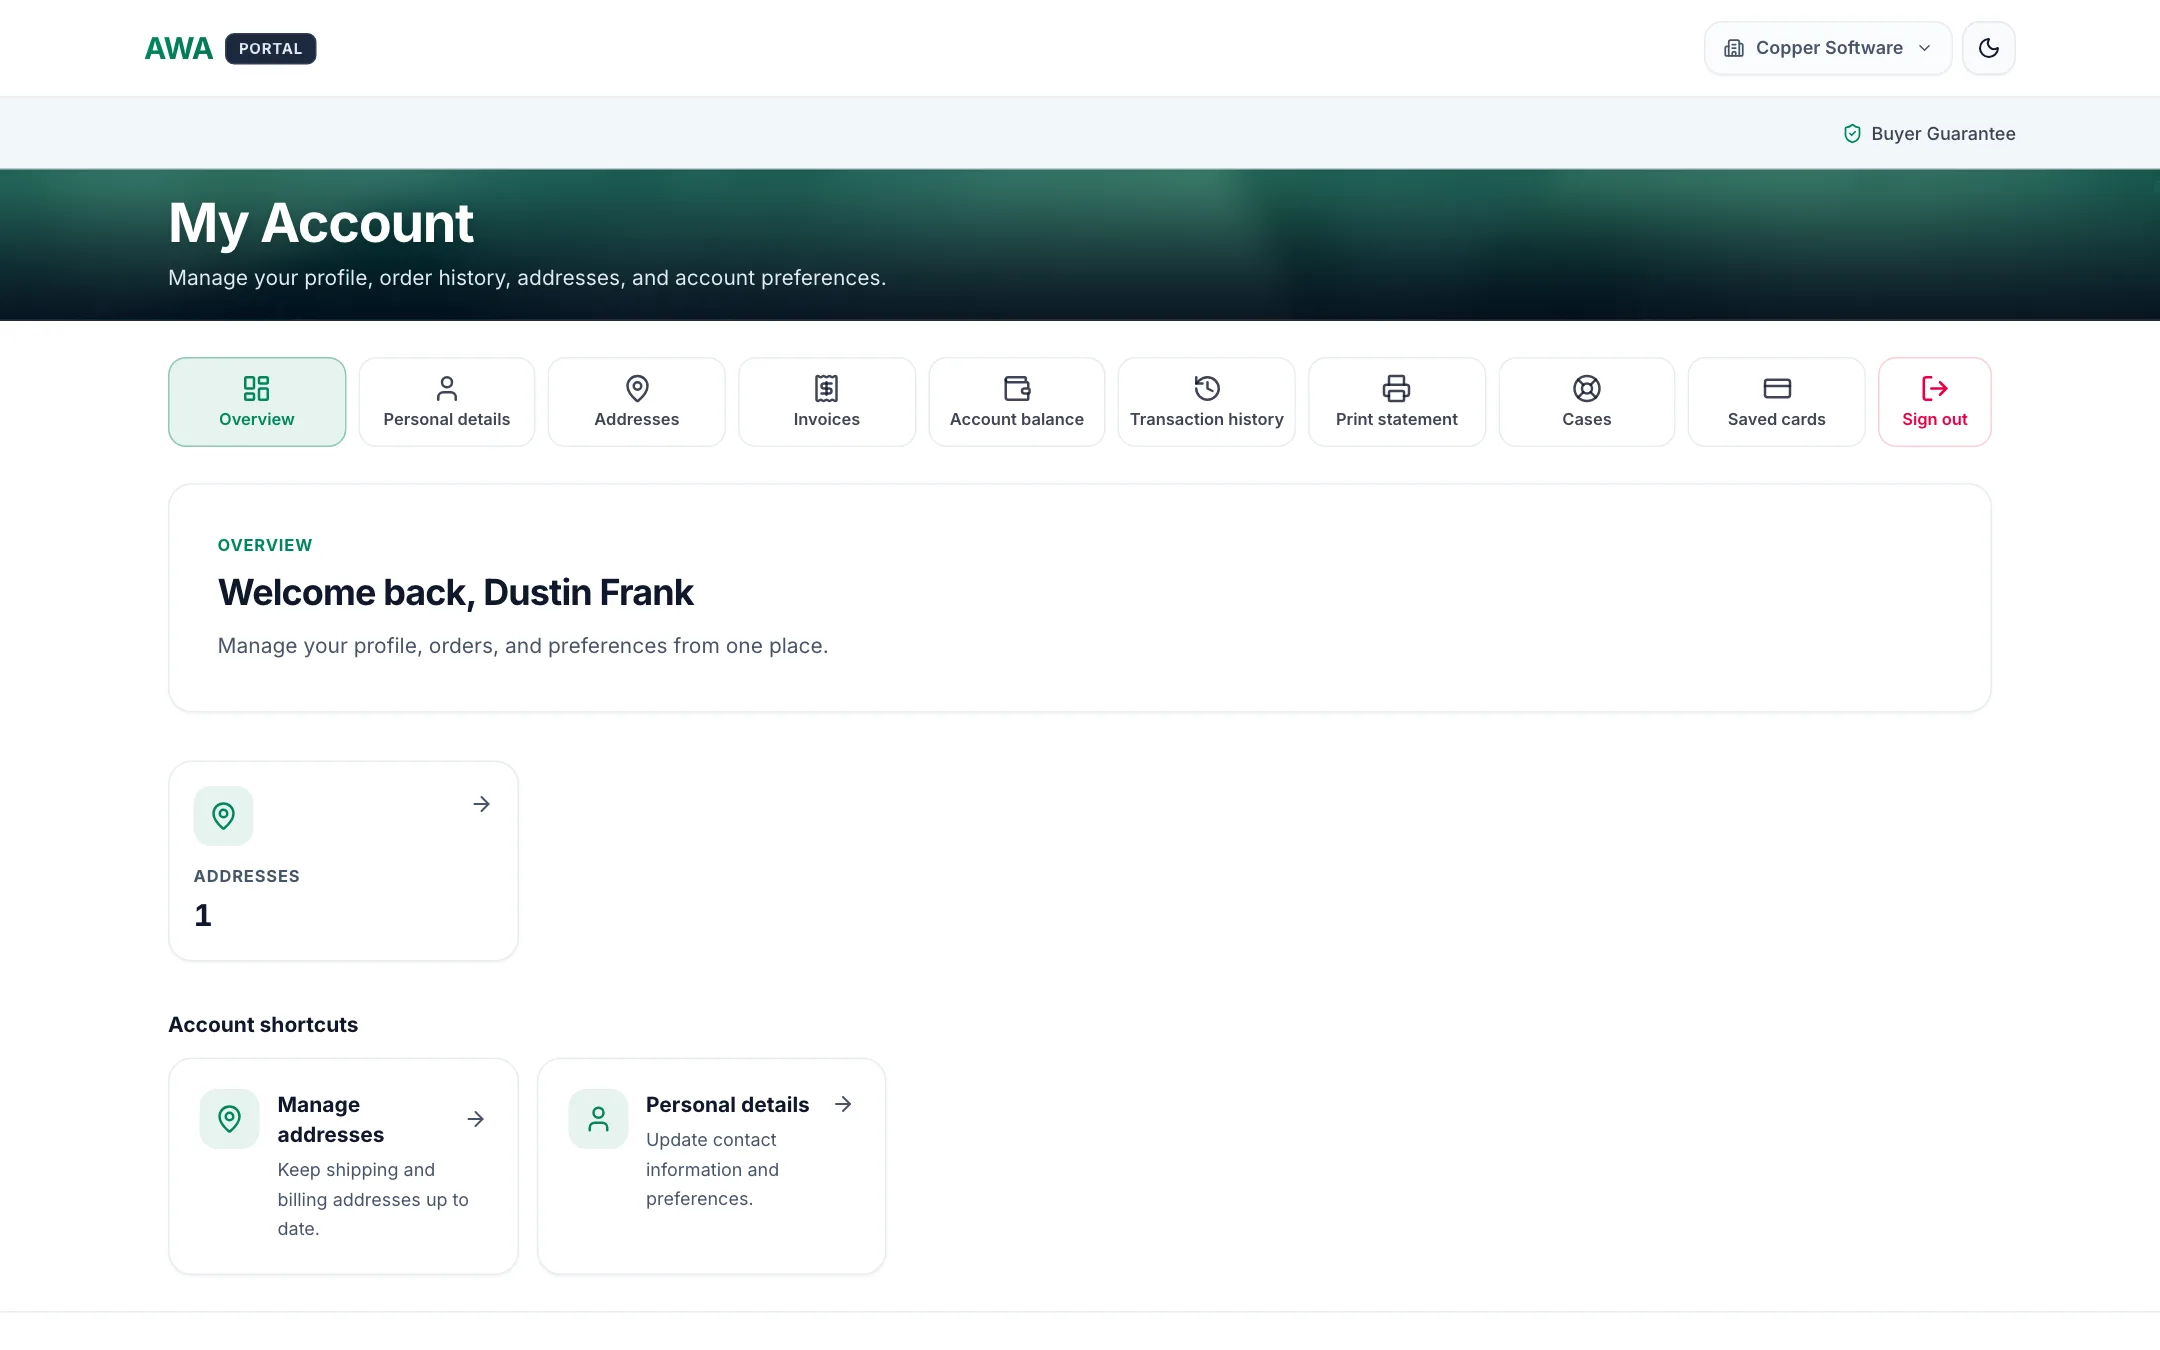
Task: Click the Sign out label
Action: click(x=1935, y=419)
